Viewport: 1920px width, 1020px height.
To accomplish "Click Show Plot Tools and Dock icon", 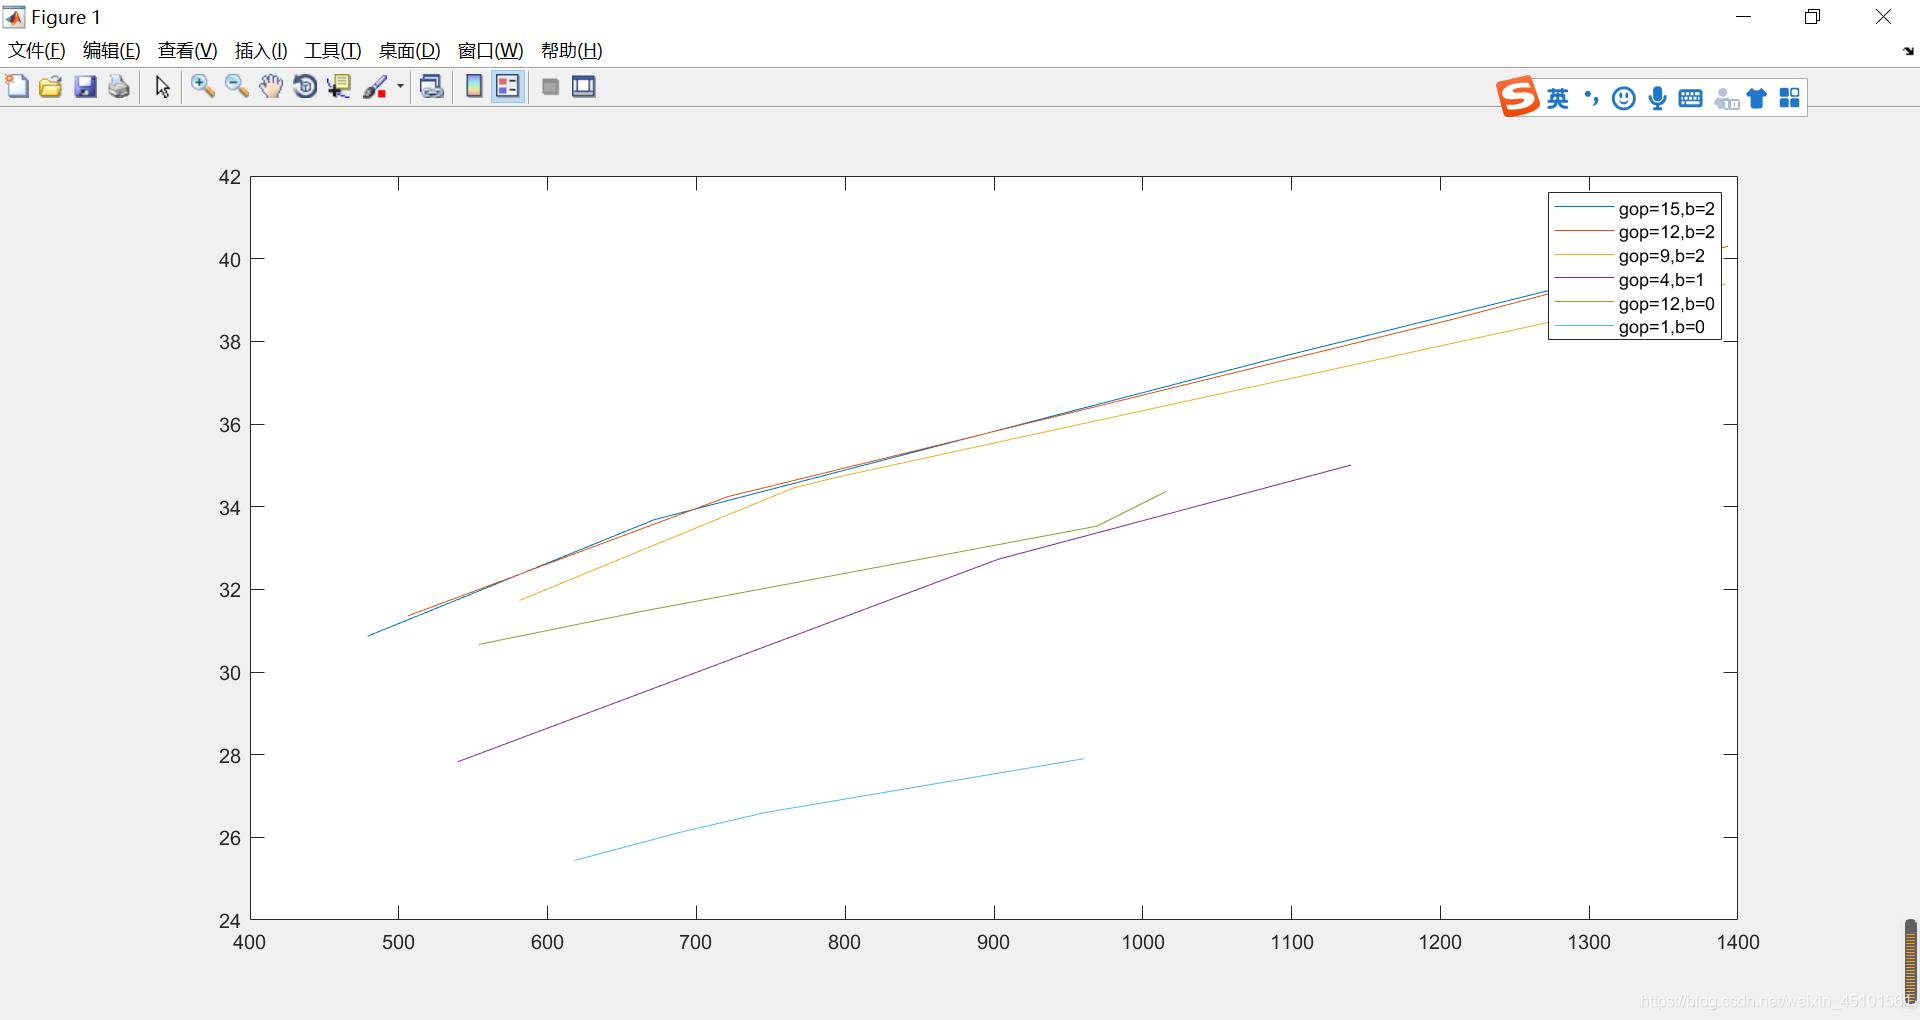I will 584,87.
